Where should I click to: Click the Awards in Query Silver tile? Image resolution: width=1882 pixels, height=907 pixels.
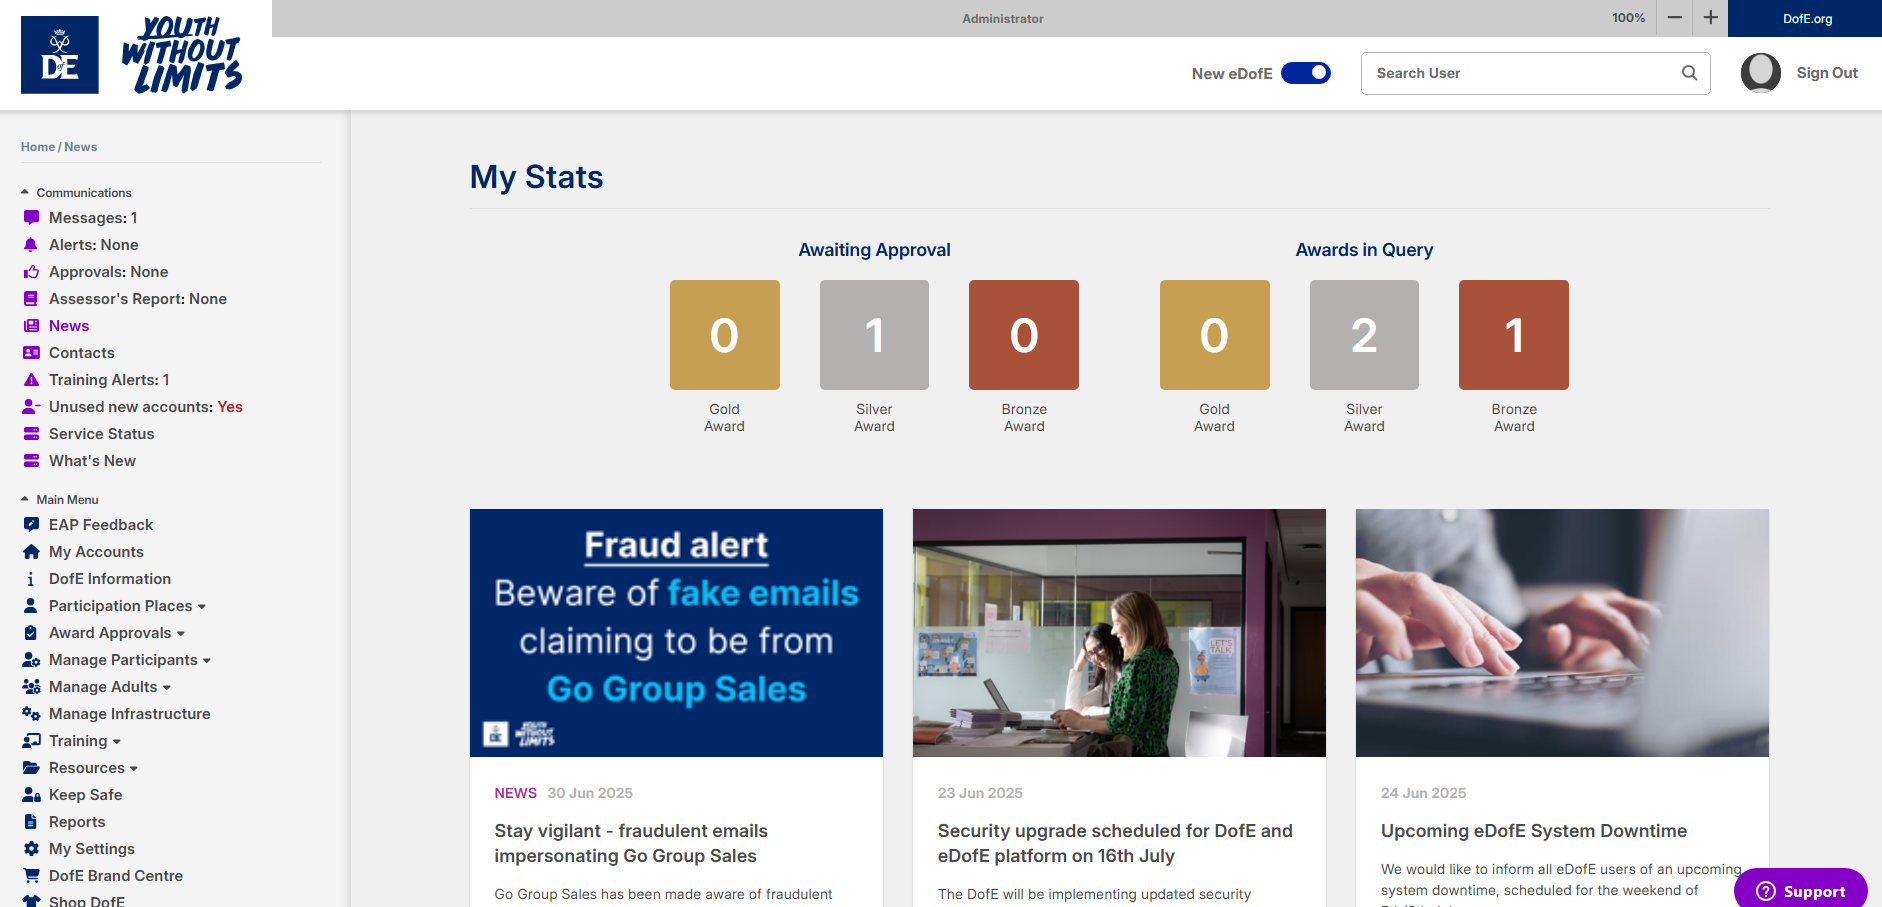[1364, 335]
